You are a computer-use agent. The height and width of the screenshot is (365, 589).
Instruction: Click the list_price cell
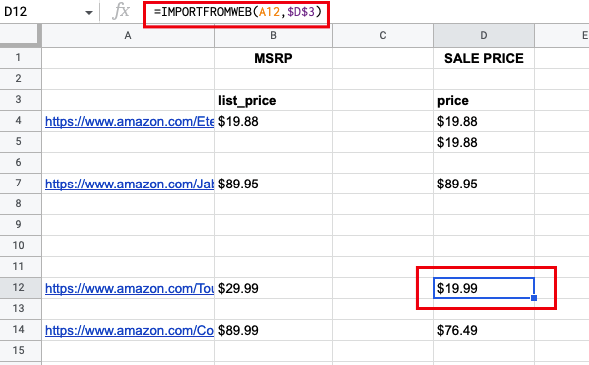click(x=273, y=100)
